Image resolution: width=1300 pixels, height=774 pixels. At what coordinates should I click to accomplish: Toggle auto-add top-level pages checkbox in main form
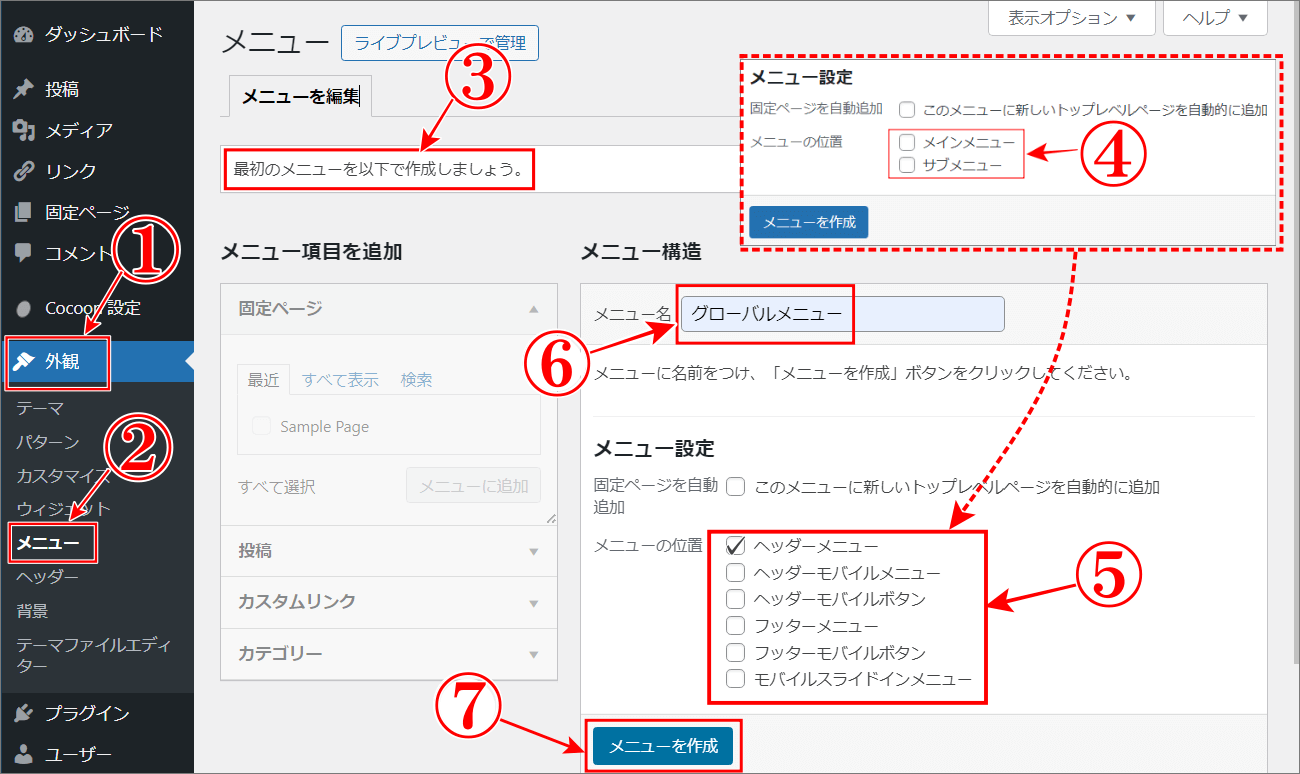click(736, 487)
